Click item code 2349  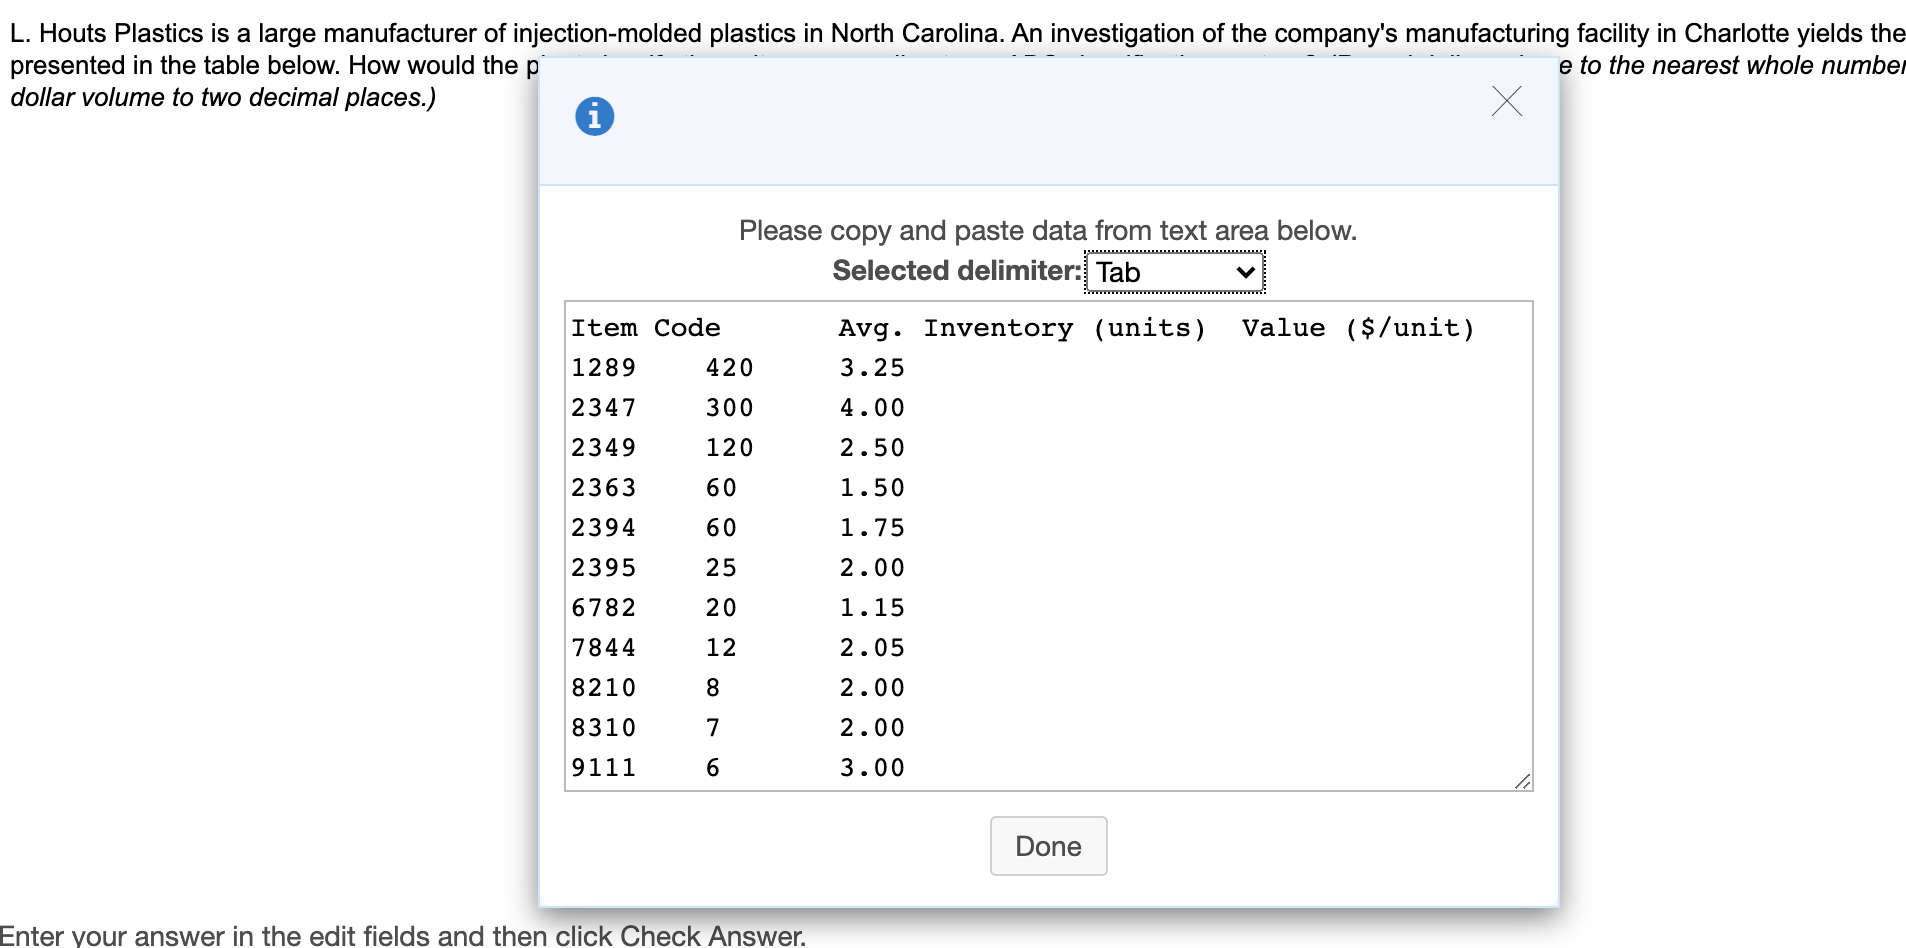coord(604,448)
